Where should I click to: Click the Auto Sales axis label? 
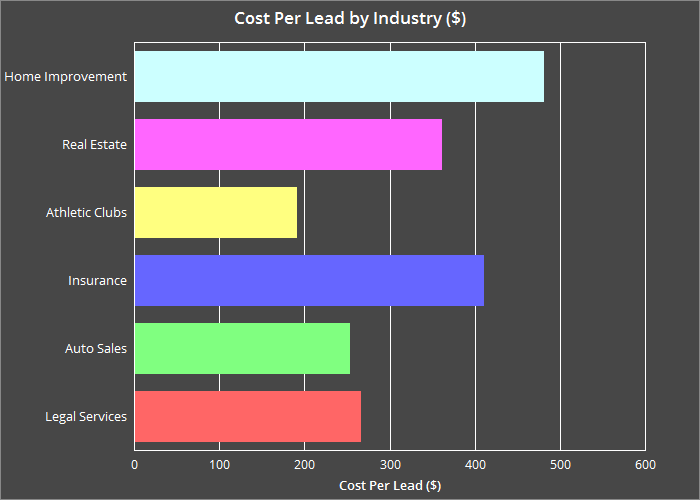(96, 348)
